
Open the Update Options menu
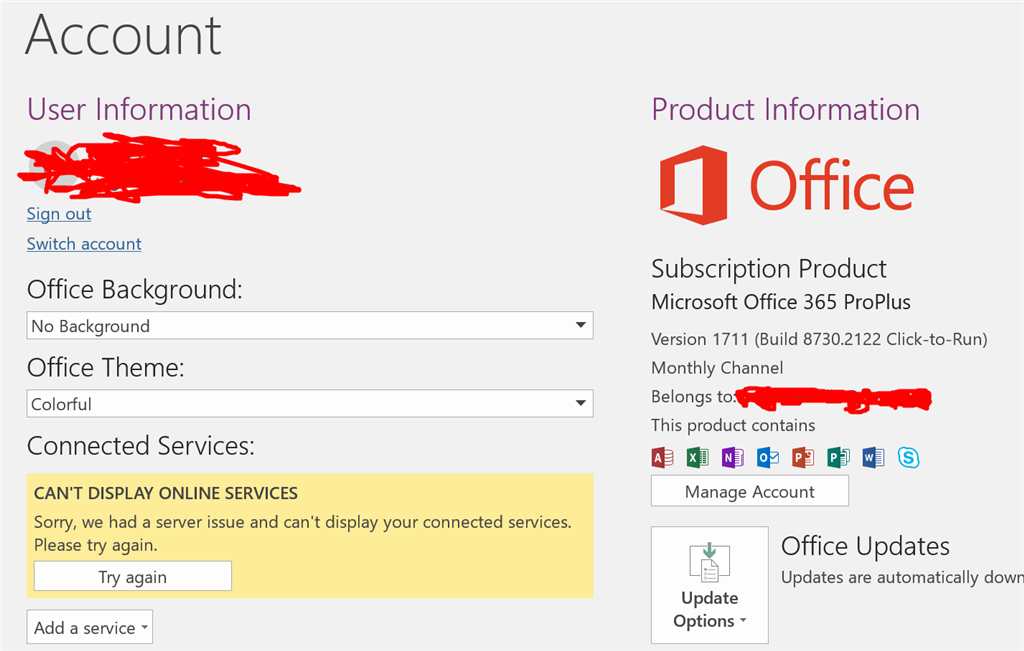click(x=710, y=585)
